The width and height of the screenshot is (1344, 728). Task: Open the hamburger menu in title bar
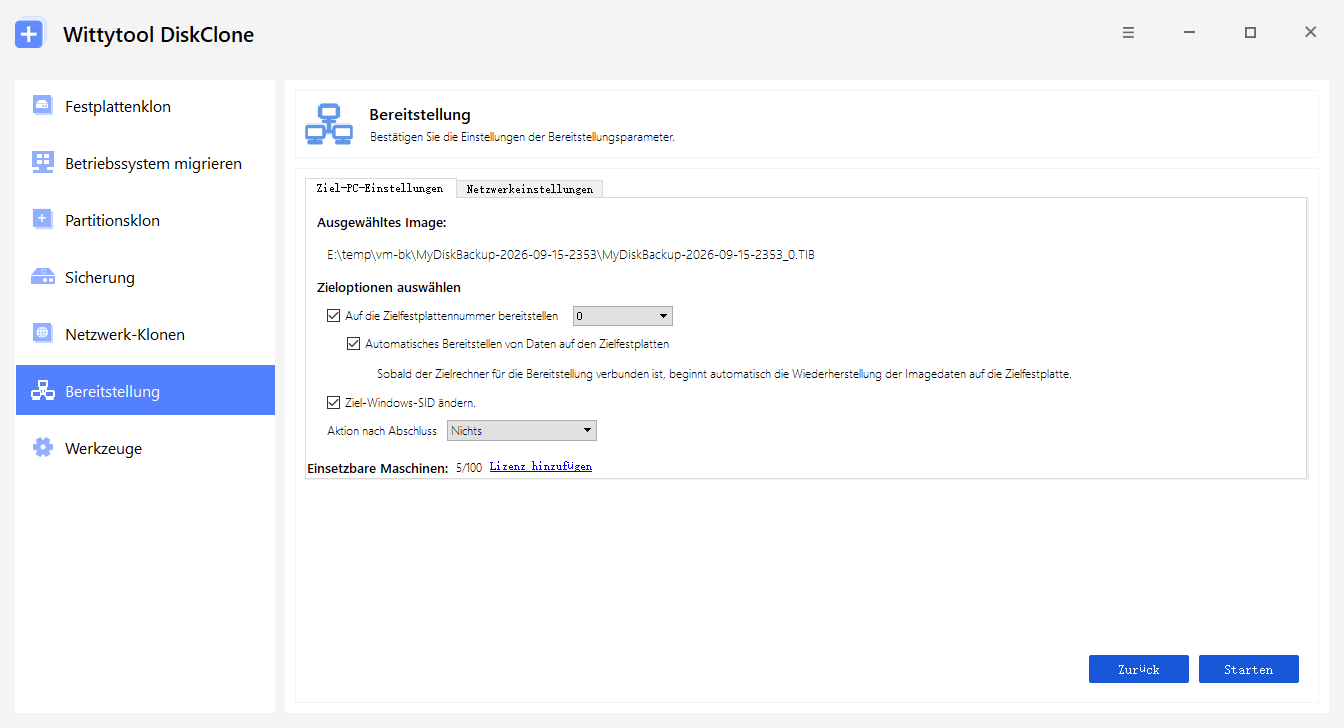tap(1128, 33)
